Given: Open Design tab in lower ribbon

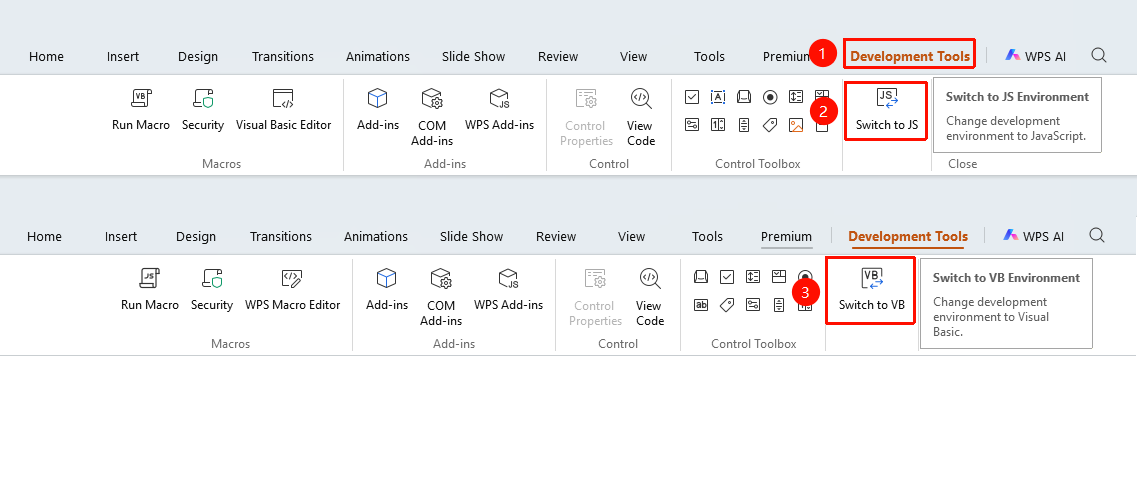Looking at the screenshot, I should (196, 236).
